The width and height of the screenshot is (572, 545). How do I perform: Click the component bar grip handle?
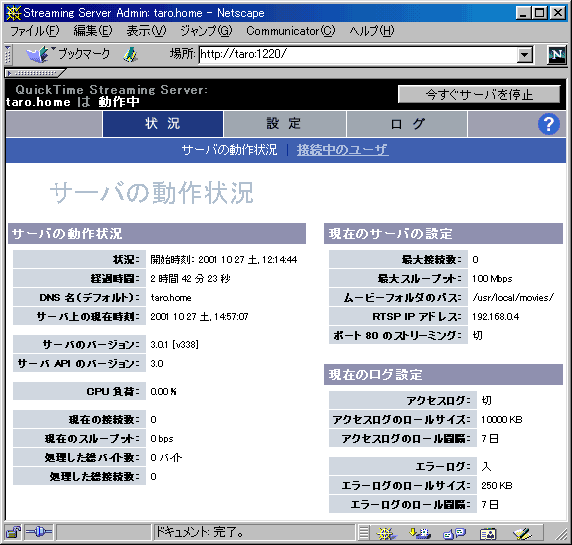click(x=364, y=533)
